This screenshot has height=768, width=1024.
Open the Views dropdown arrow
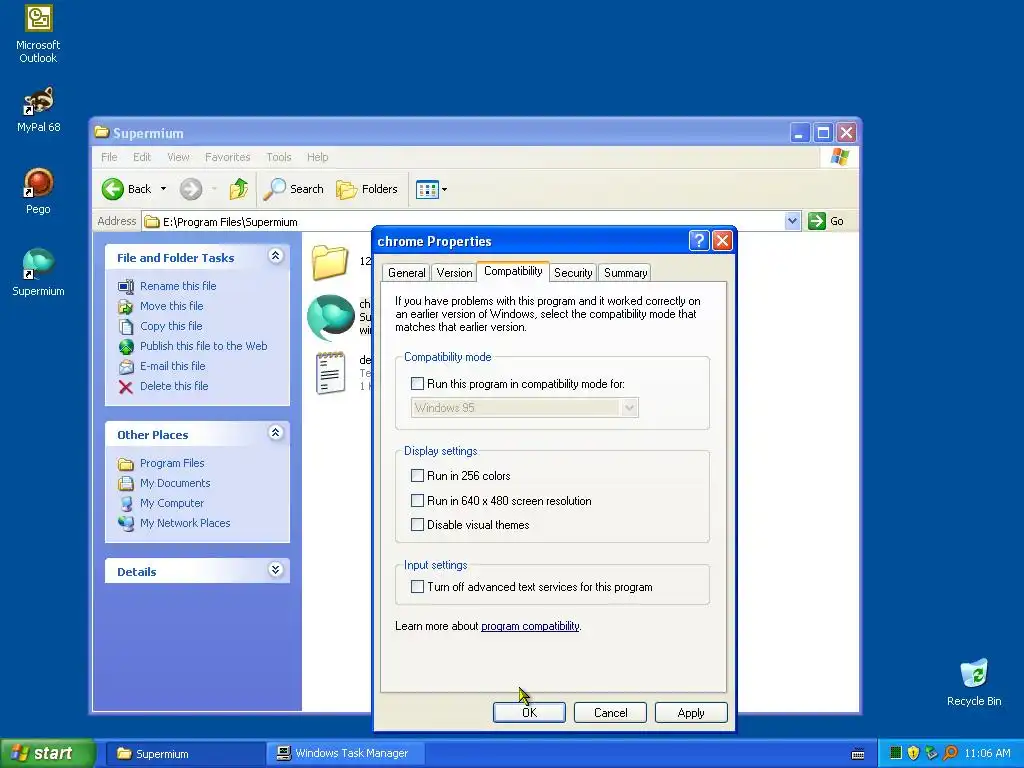[445, 189]
